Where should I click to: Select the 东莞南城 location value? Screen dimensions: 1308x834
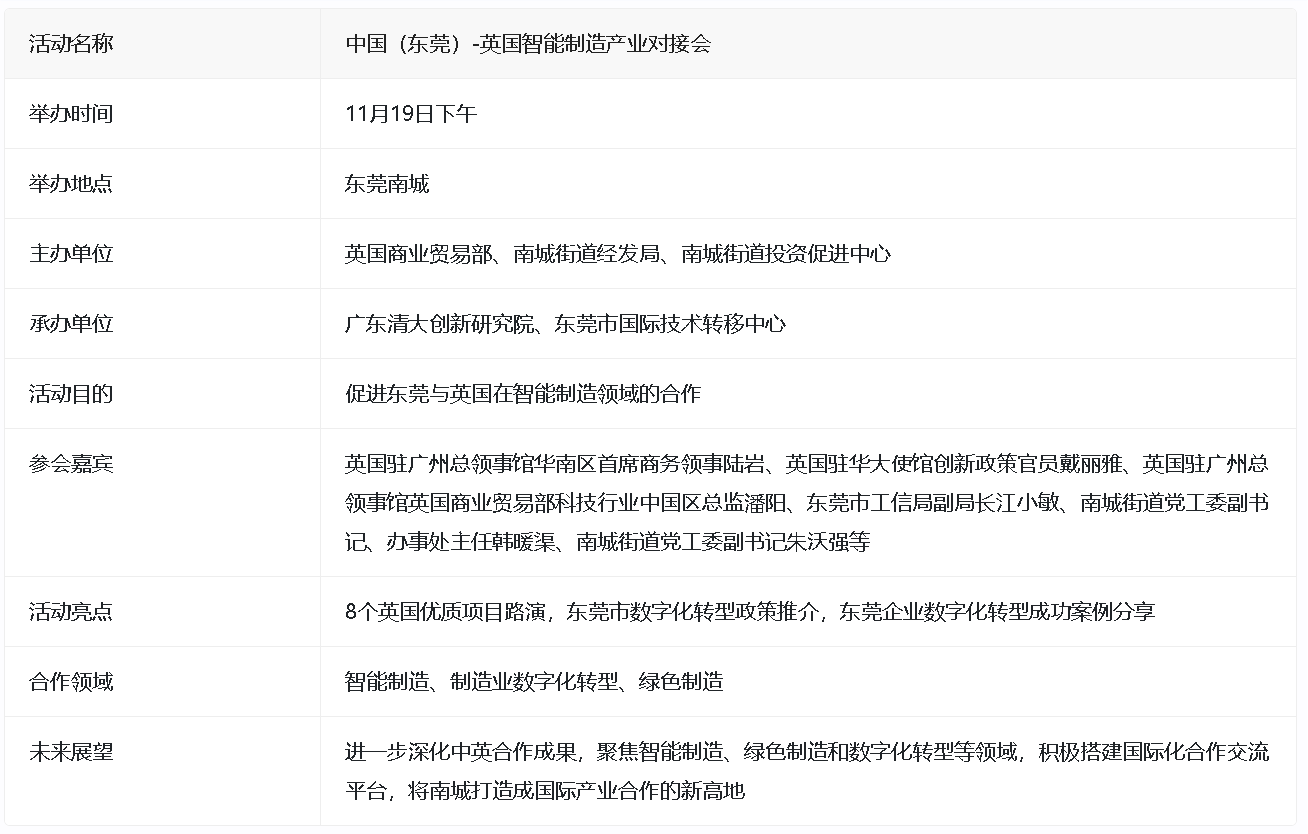tap(387, 184)
